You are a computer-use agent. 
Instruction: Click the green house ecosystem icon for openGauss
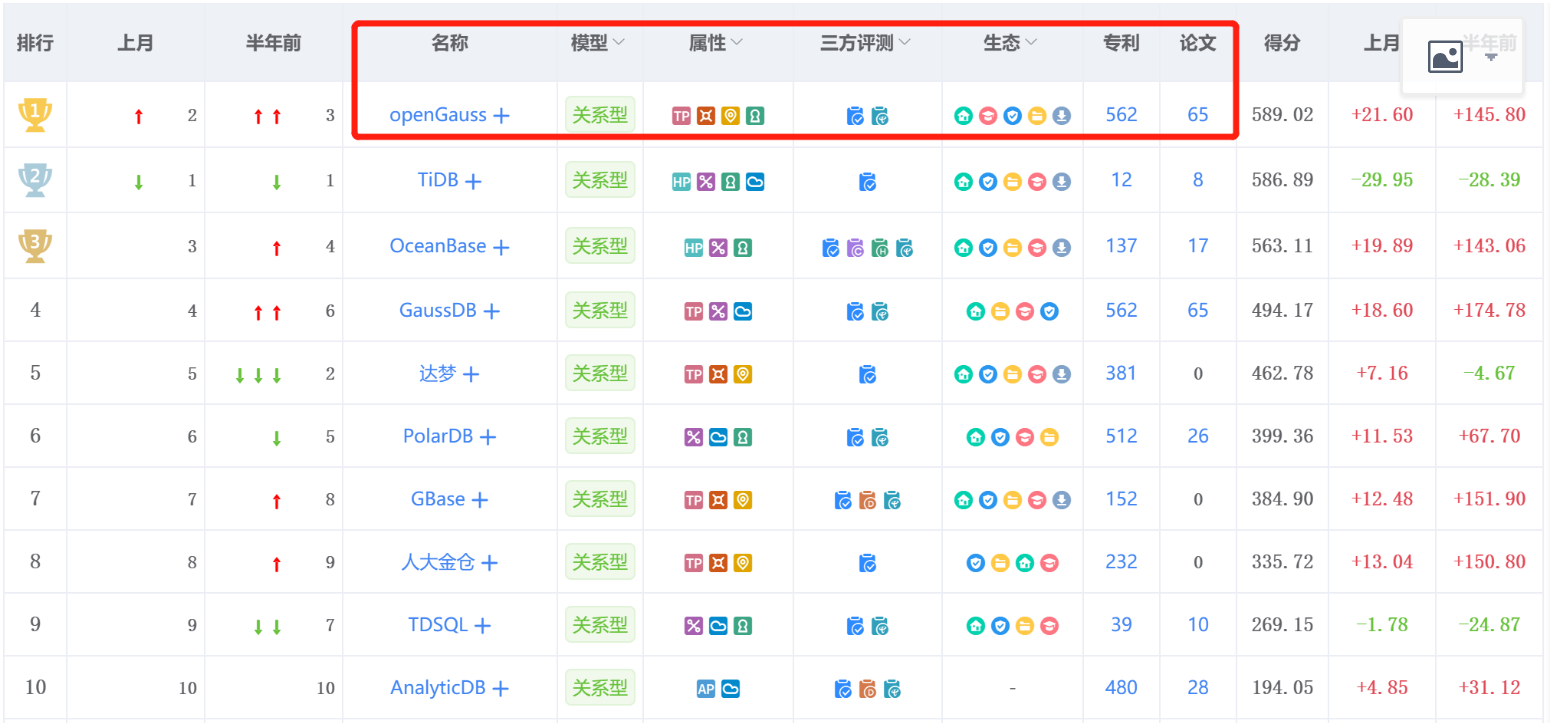tap(963, 116)
